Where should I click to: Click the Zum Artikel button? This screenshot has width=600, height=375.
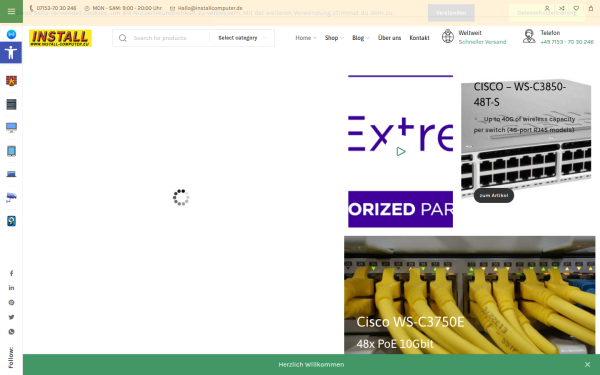point(494,195)
